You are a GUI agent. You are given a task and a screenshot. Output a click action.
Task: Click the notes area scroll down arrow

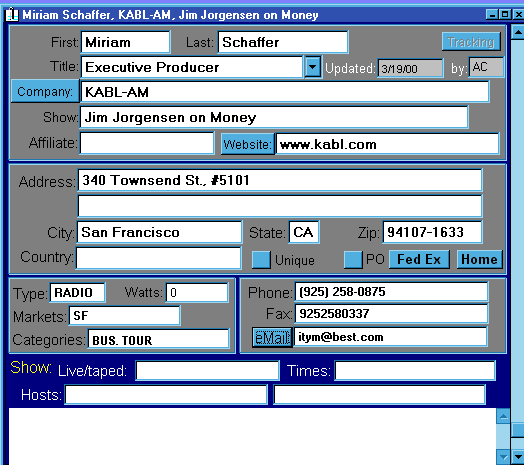click(503, 457)
